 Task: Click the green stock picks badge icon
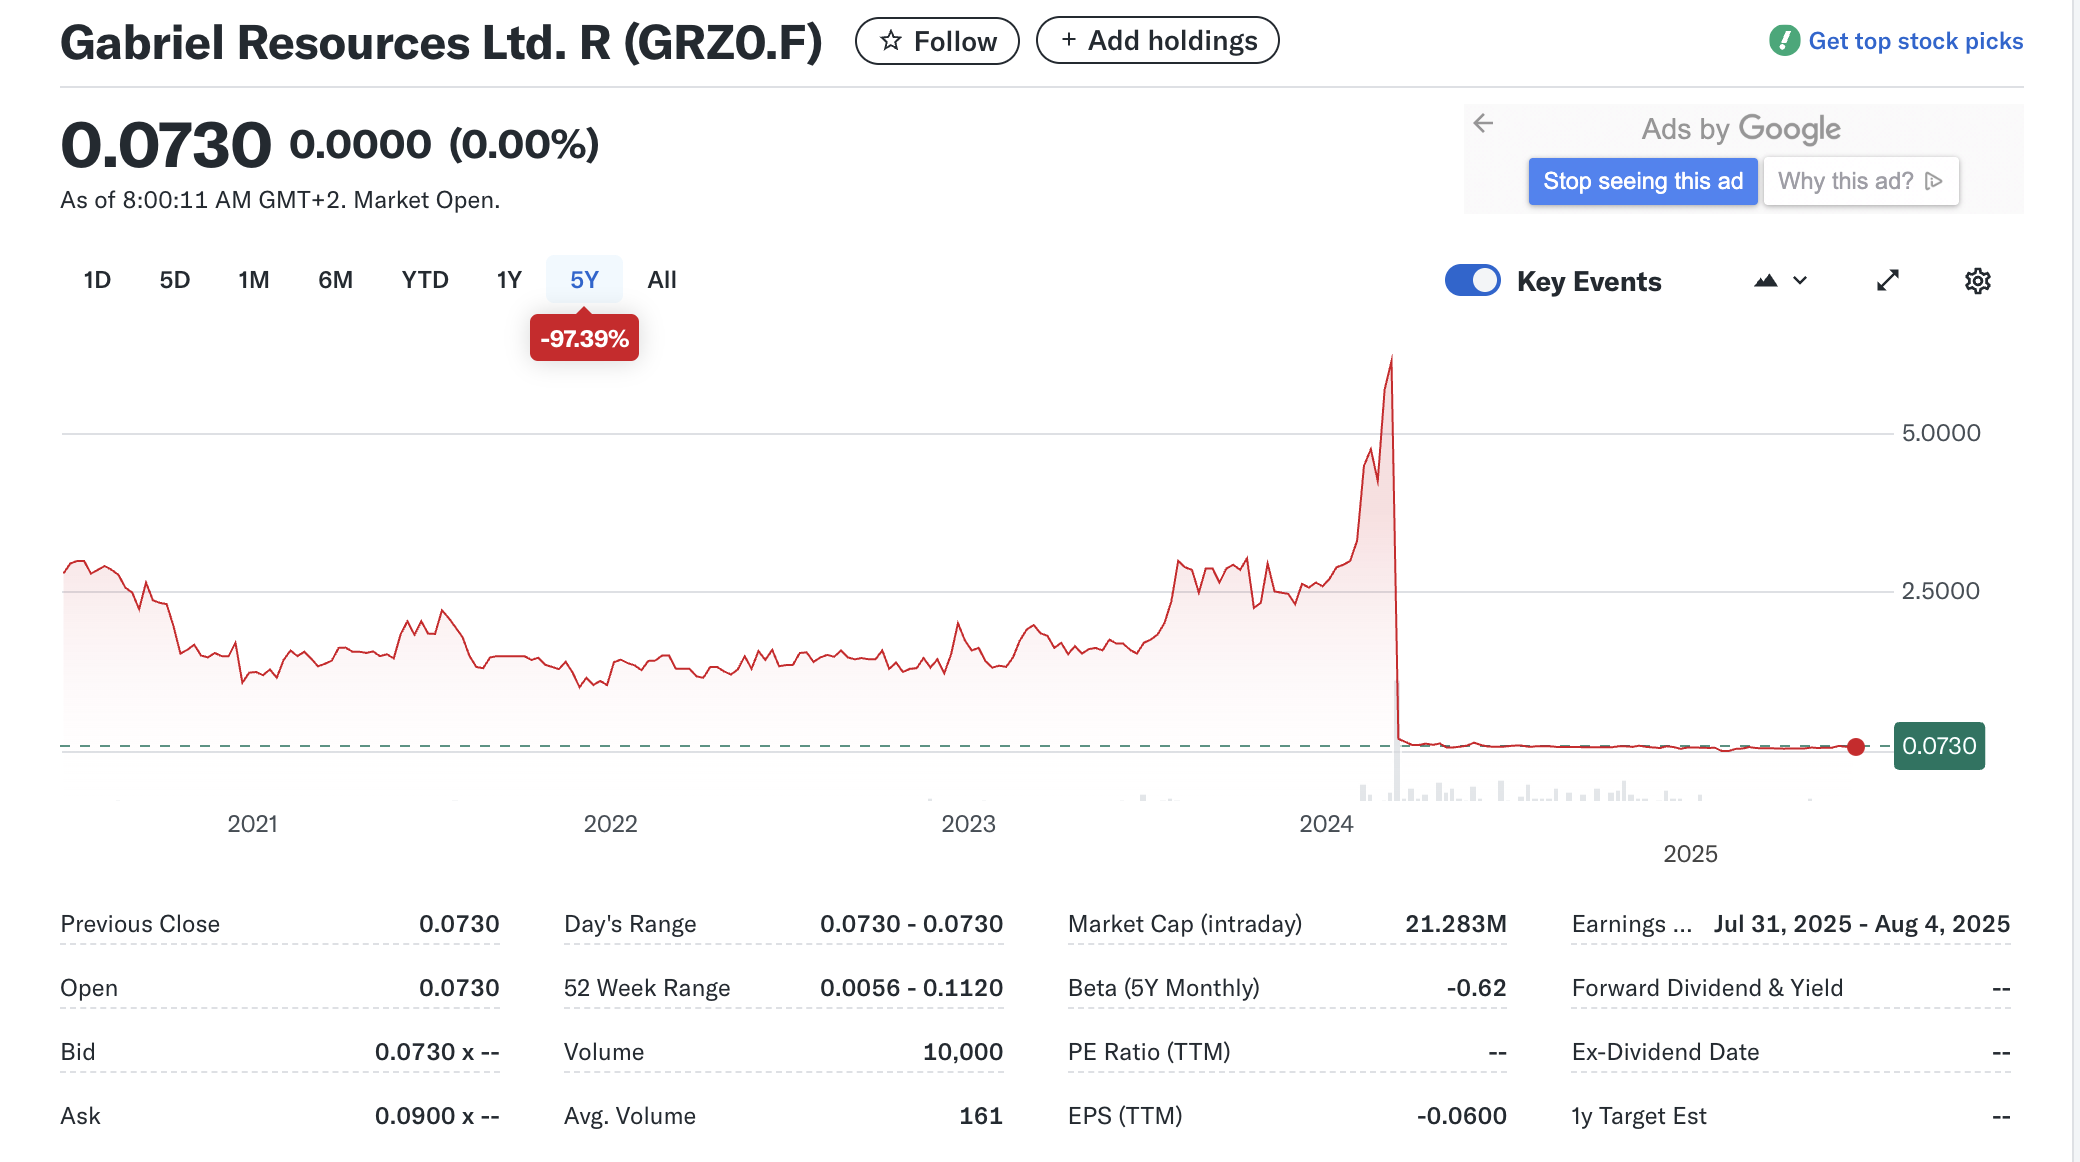pos(1785,41)
